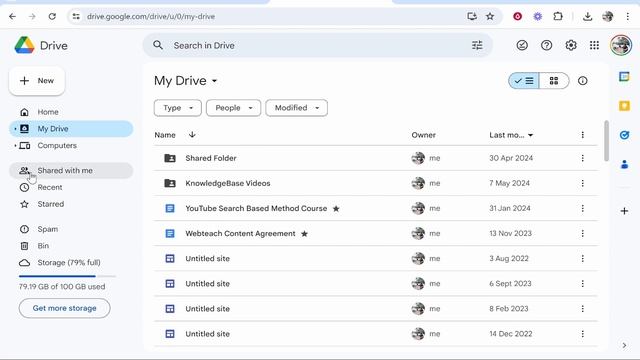Open the Modified filter dropdown
640x360 pixels.
(296, 108)
